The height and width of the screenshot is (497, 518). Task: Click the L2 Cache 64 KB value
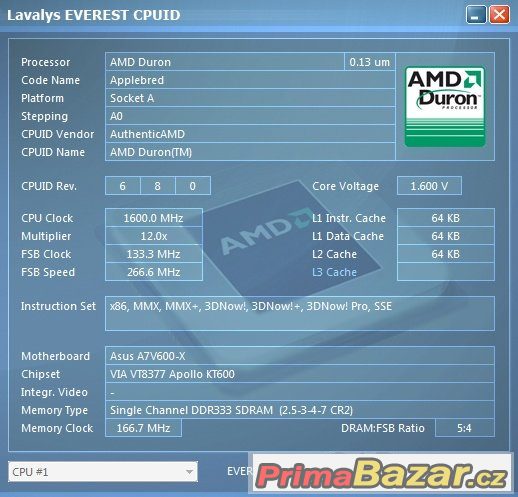[446, 254]
